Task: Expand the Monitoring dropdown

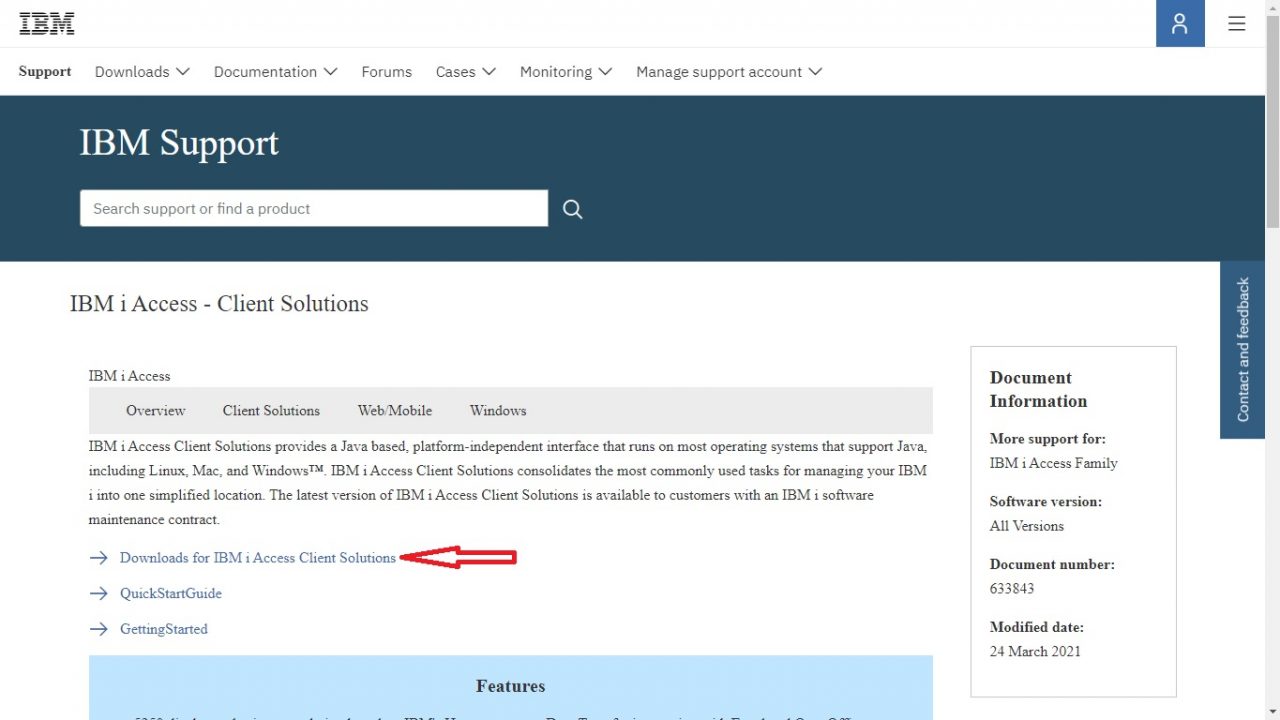Action: tap(565, 71)
